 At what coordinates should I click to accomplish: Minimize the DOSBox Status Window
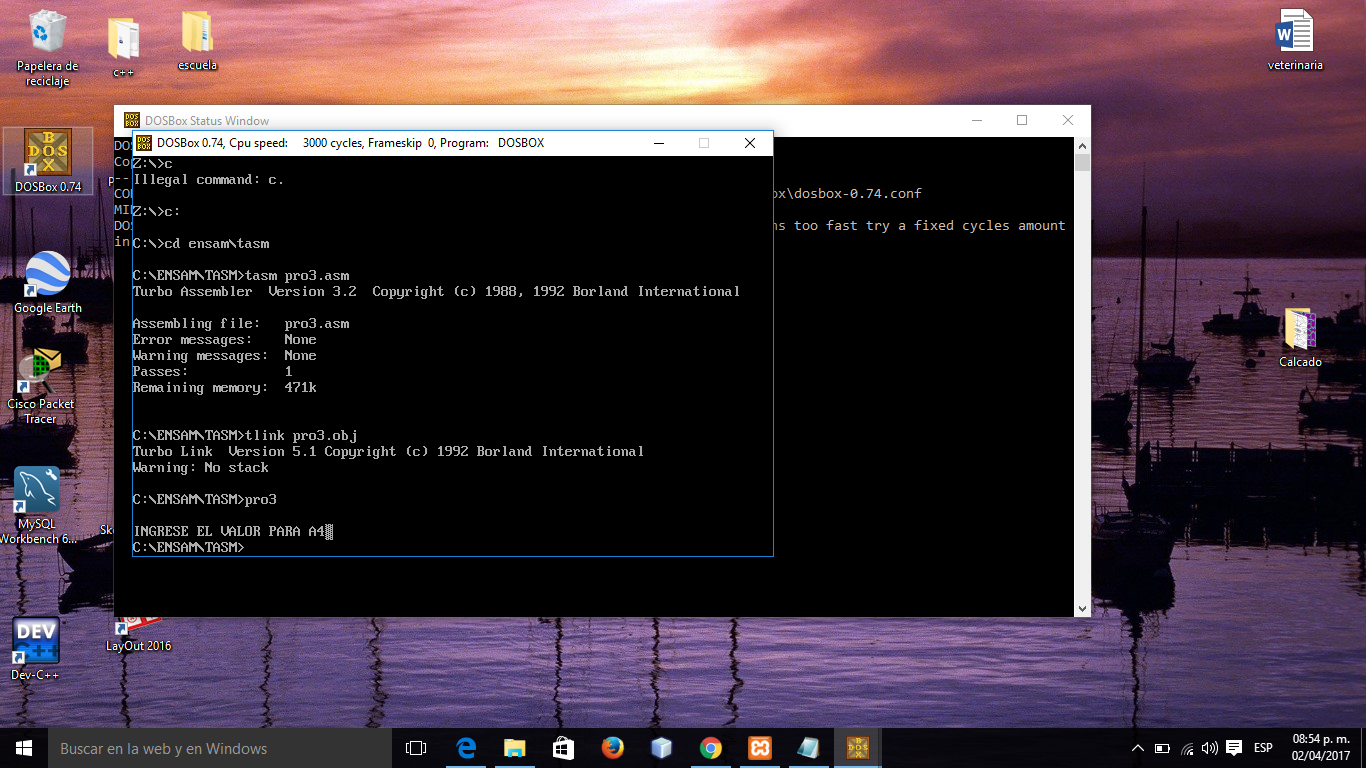point(976,120)
